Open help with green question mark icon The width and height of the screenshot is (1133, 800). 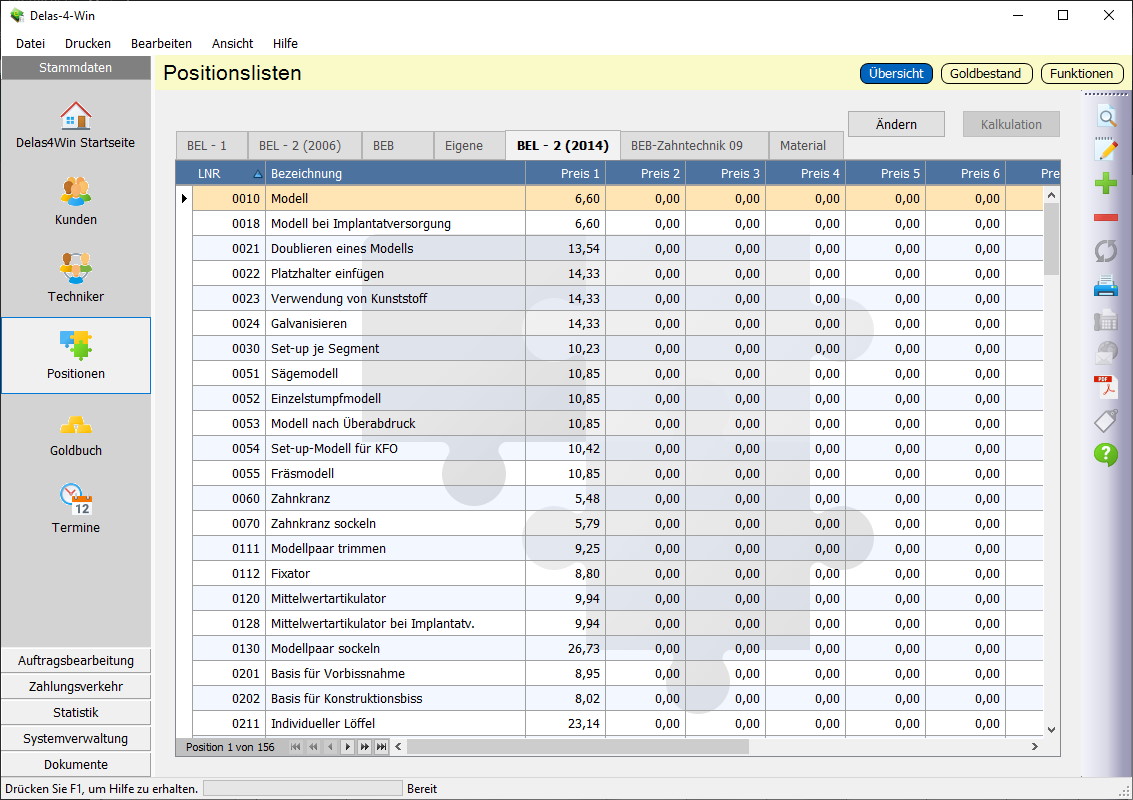(1106, 454)
